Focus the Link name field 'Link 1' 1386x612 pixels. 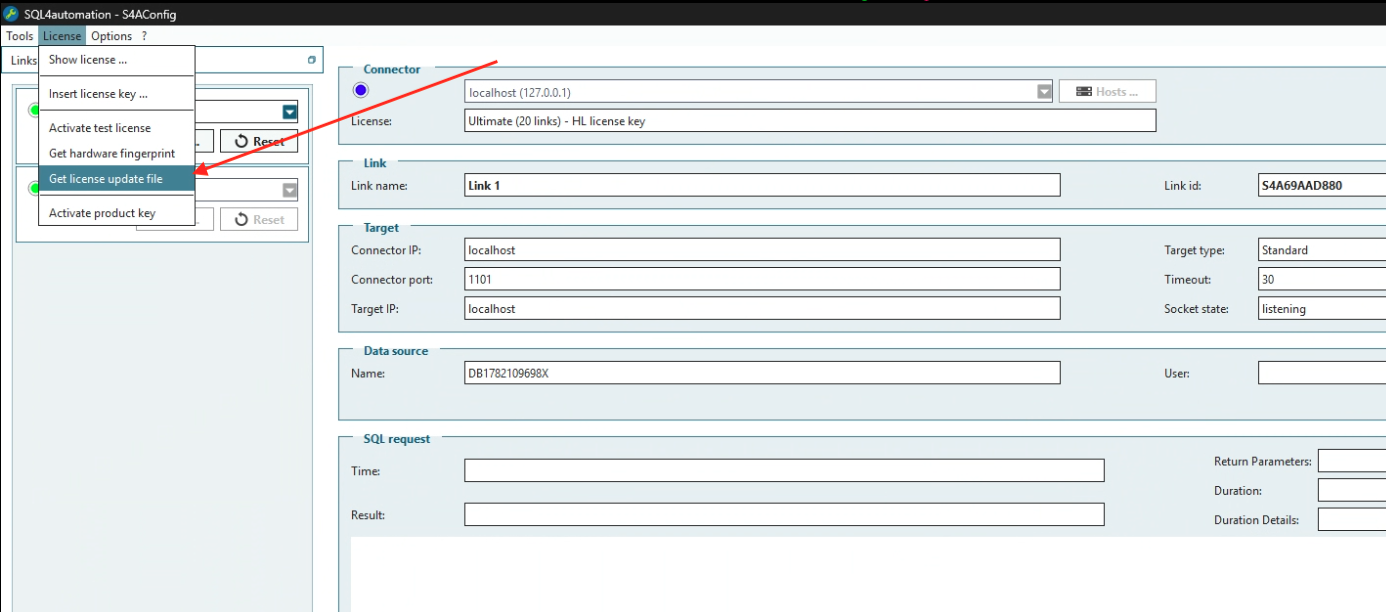point(762,185)
